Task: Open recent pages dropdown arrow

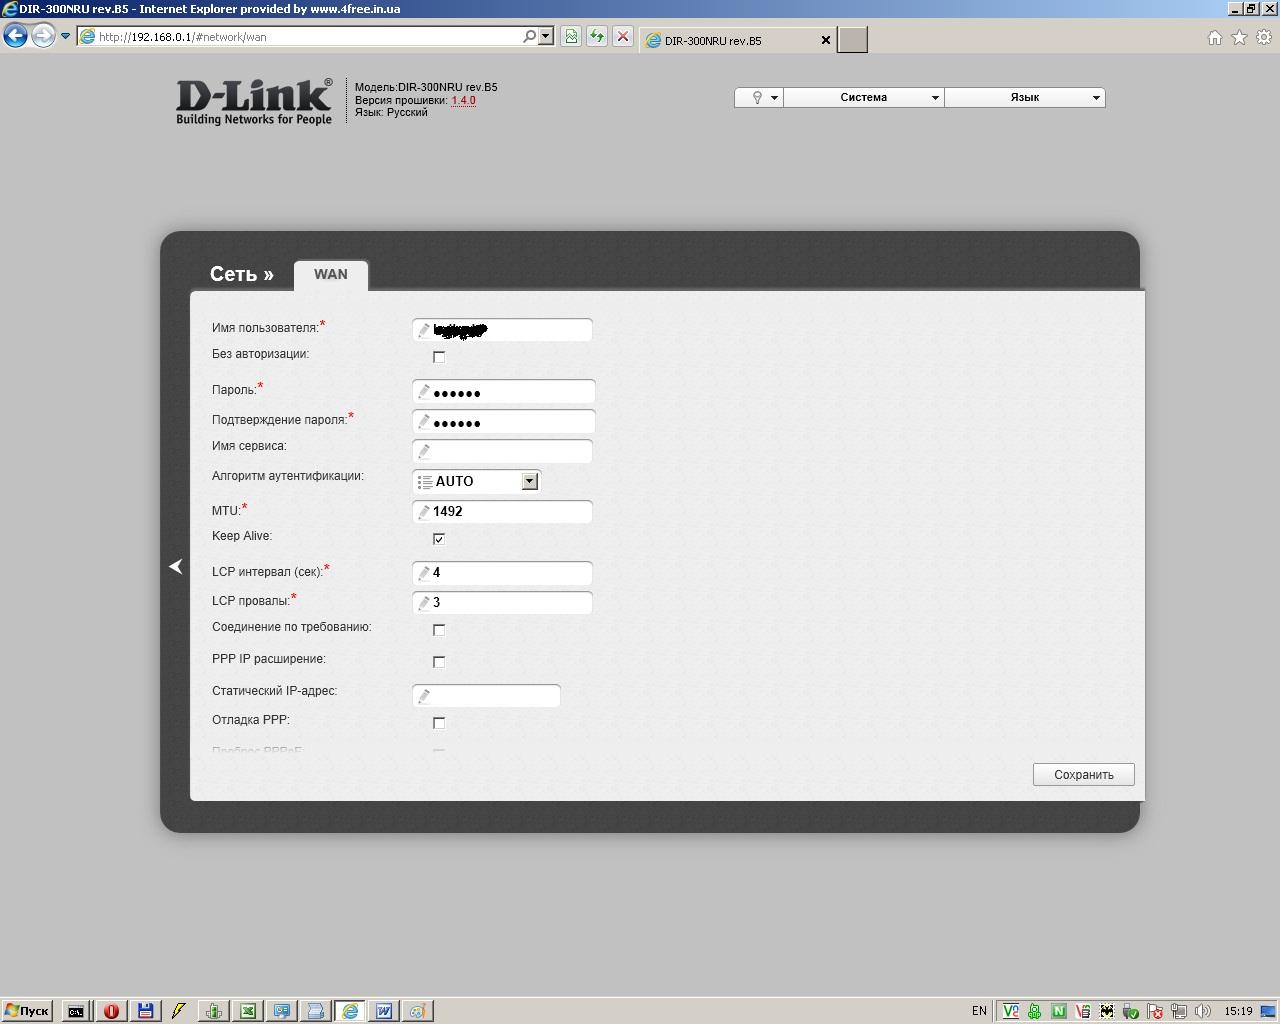Action: [x=66, y=36]
